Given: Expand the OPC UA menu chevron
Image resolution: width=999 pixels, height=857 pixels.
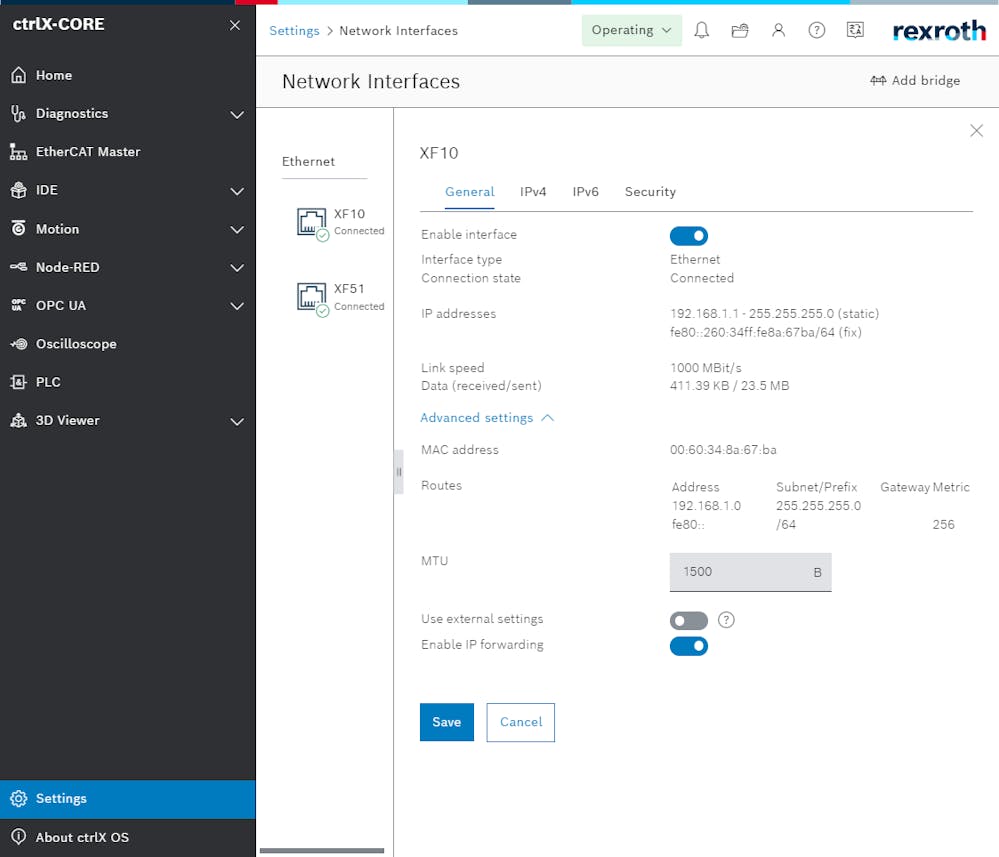Looking at the screenshot, I should click(237, 306).
